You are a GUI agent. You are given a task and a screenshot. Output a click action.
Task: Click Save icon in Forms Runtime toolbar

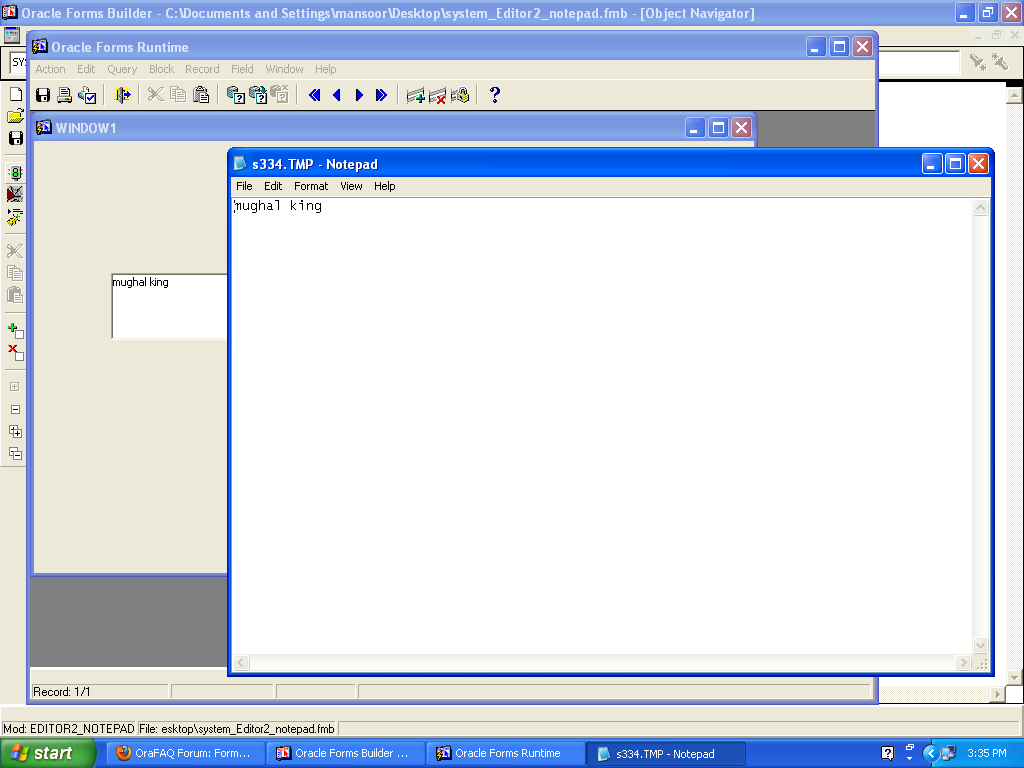click(x=43, y=95)
